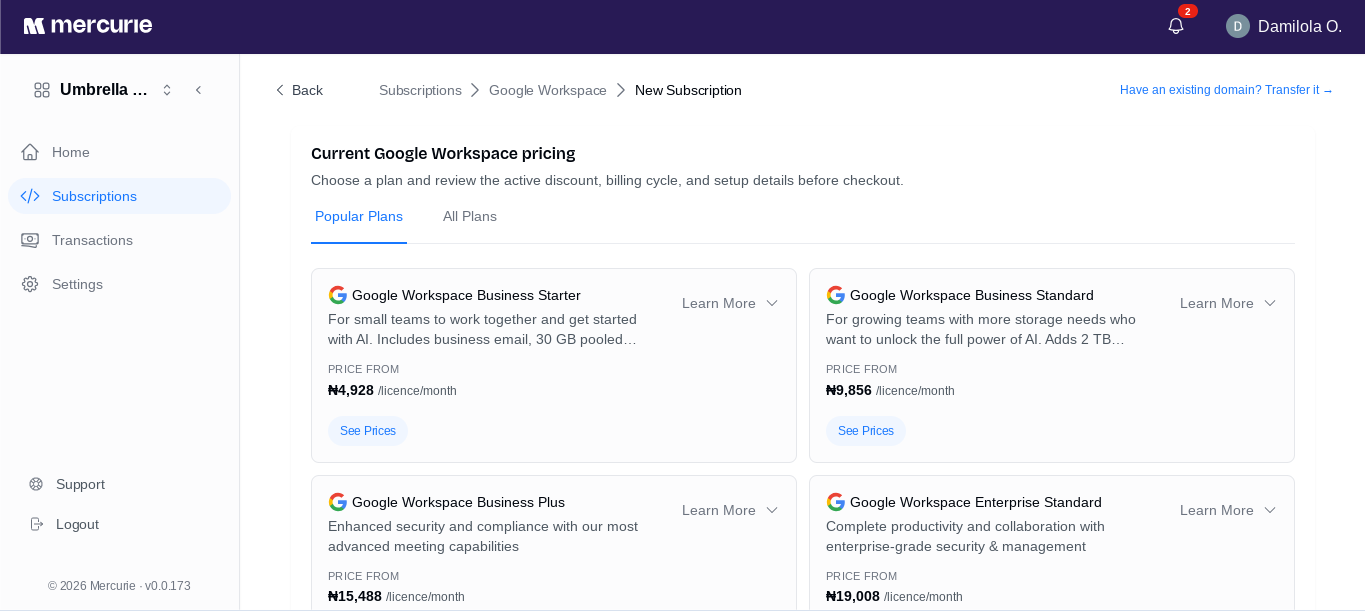Expand Learn More for Business Starter

[730, 303]
